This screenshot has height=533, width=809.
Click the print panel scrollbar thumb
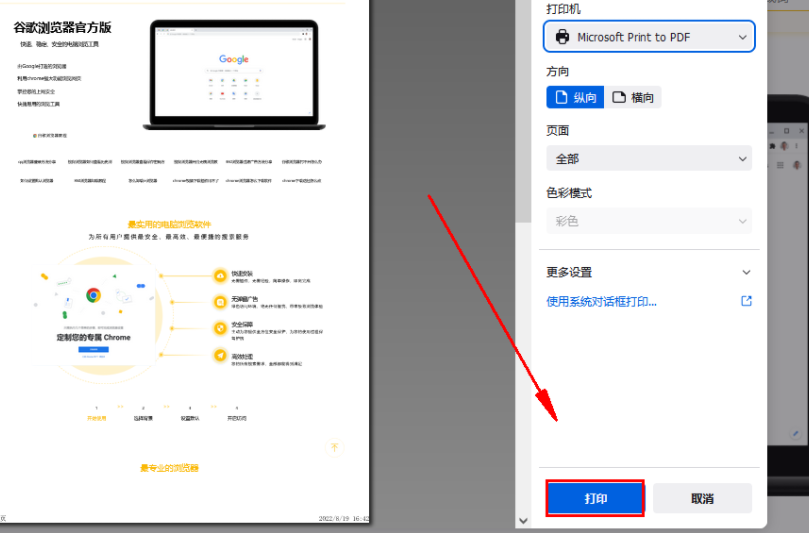click(523, 111)
